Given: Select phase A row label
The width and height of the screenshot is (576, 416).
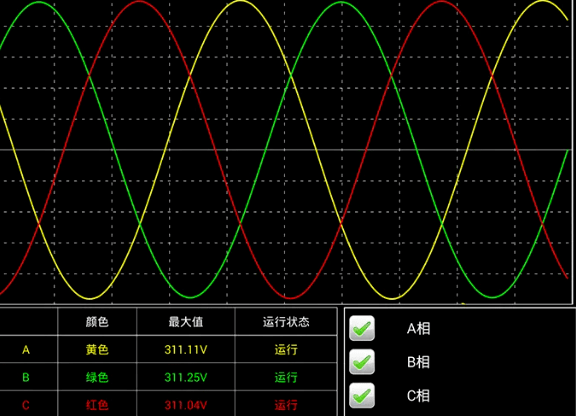Looking at the screenshot, I should [26, 349].
